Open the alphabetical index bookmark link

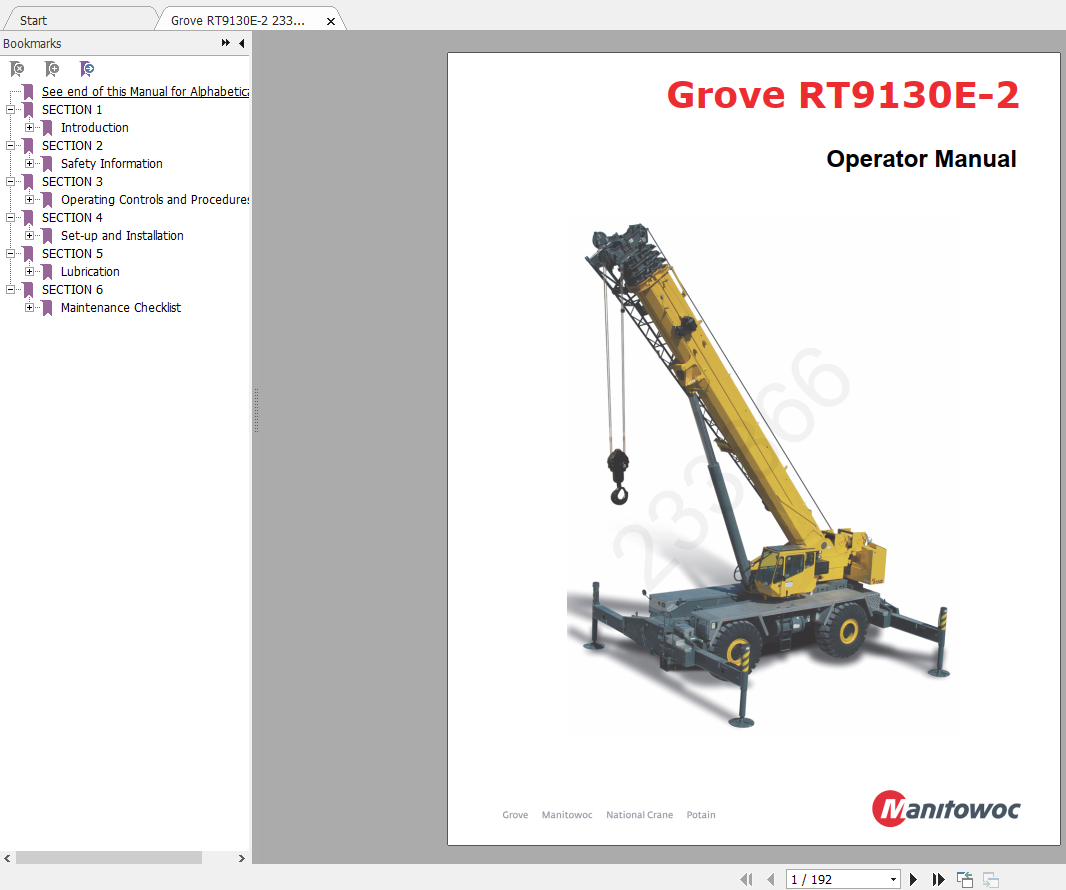(x=145, y=92)
